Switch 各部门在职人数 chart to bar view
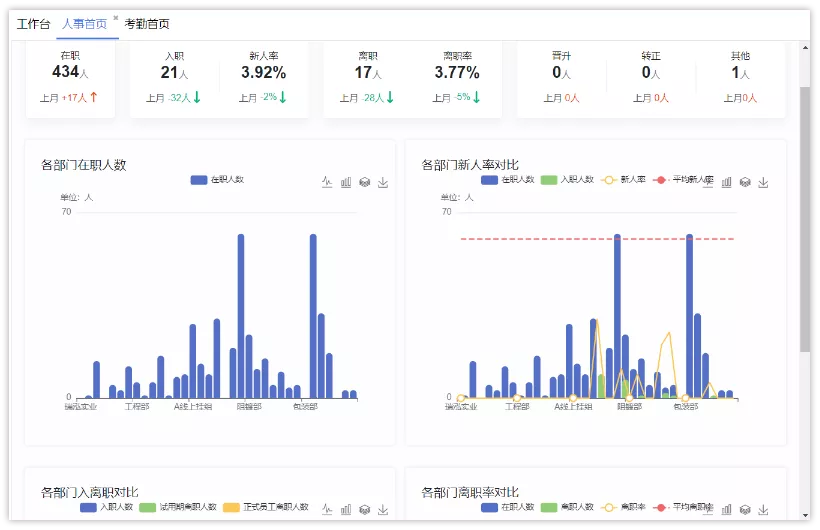The height and width of the screenshot is (530, 820). 346,182
